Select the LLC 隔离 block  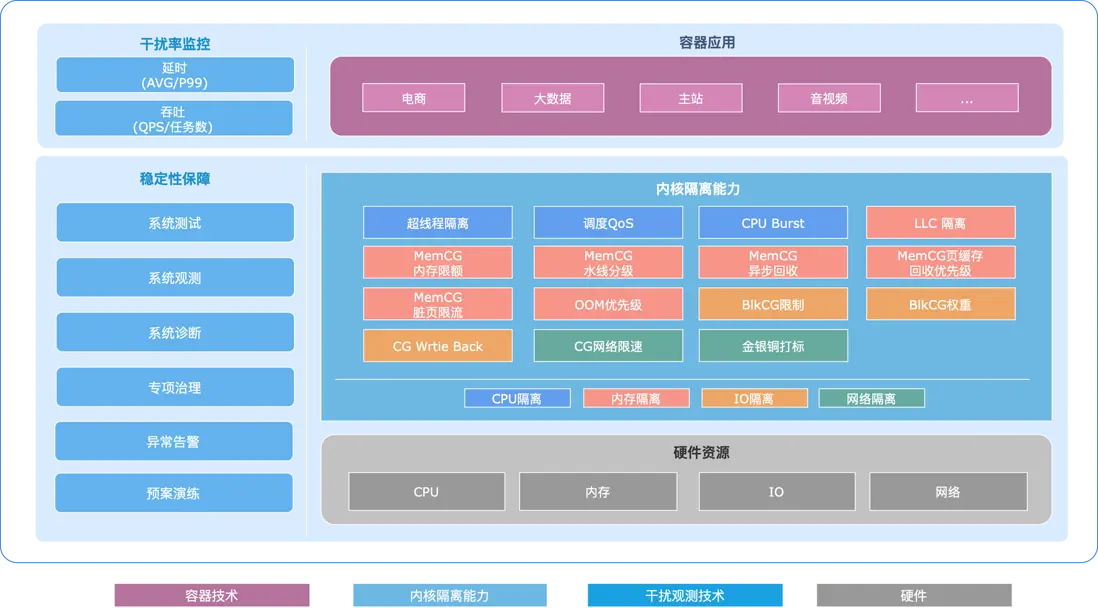coord(939,222)
